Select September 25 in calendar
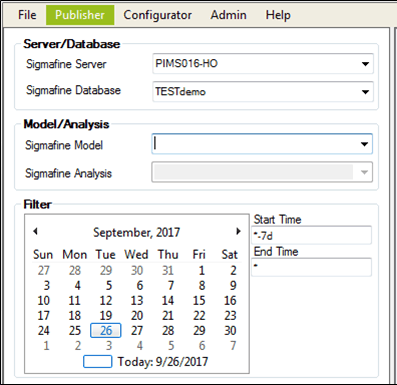 tap(75, 331)
